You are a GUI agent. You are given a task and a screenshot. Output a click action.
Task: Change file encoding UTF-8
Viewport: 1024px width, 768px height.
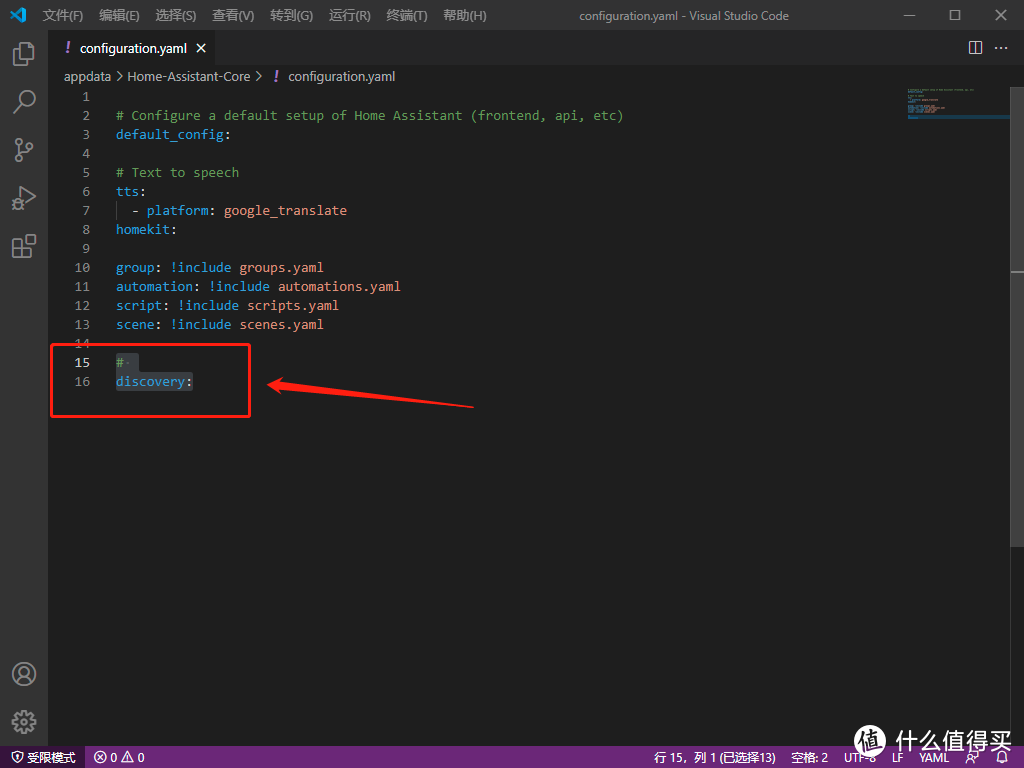[859, 758]
